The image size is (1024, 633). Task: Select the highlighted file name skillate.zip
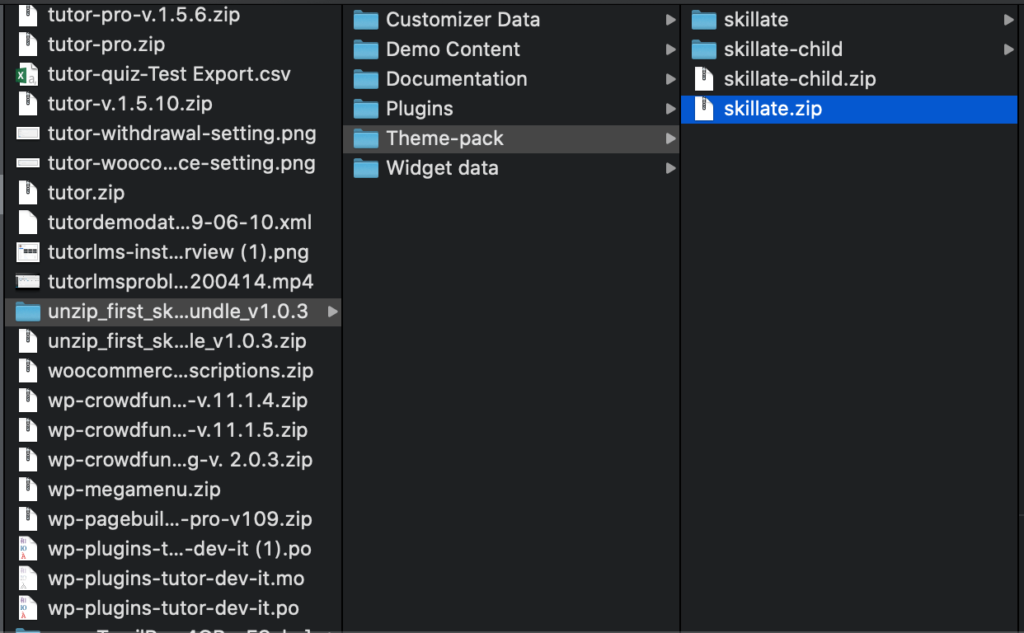tap(773, 108)
